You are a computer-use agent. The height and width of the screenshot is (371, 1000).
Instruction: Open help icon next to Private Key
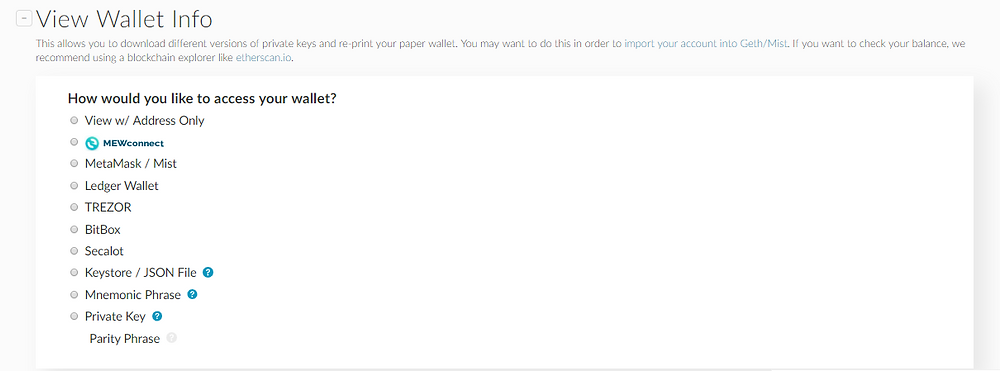[x=157, y=316]
